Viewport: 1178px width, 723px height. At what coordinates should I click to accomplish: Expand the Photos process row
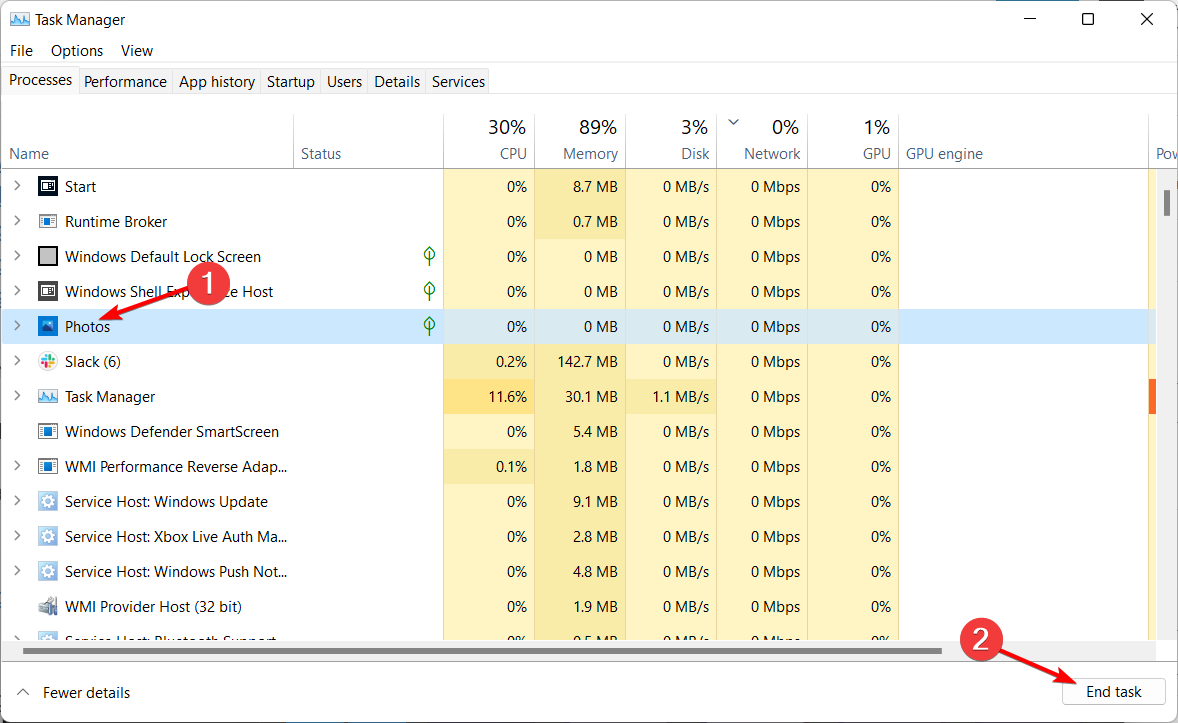17,326
